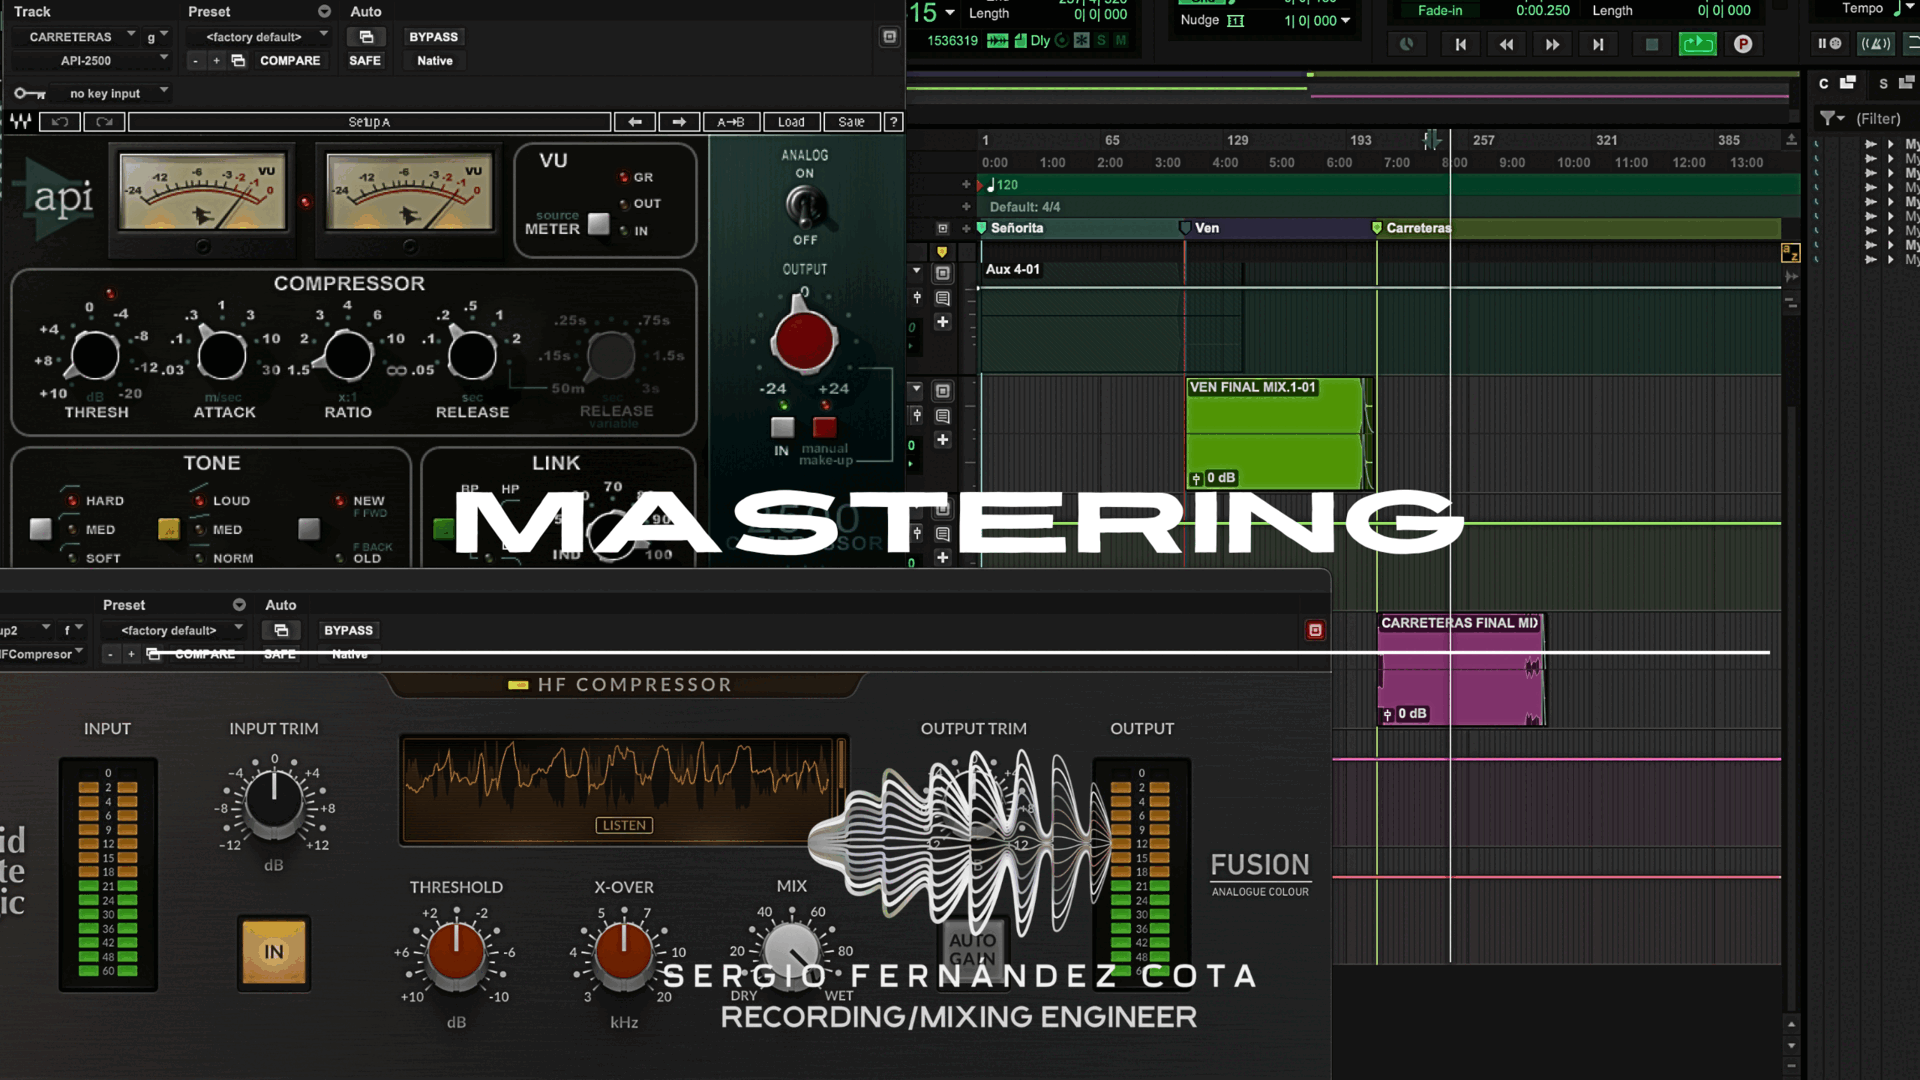Flip the ANALOG ON/OFF switch on the API-2500
1920x1080 pixels.
pos(804,207)
